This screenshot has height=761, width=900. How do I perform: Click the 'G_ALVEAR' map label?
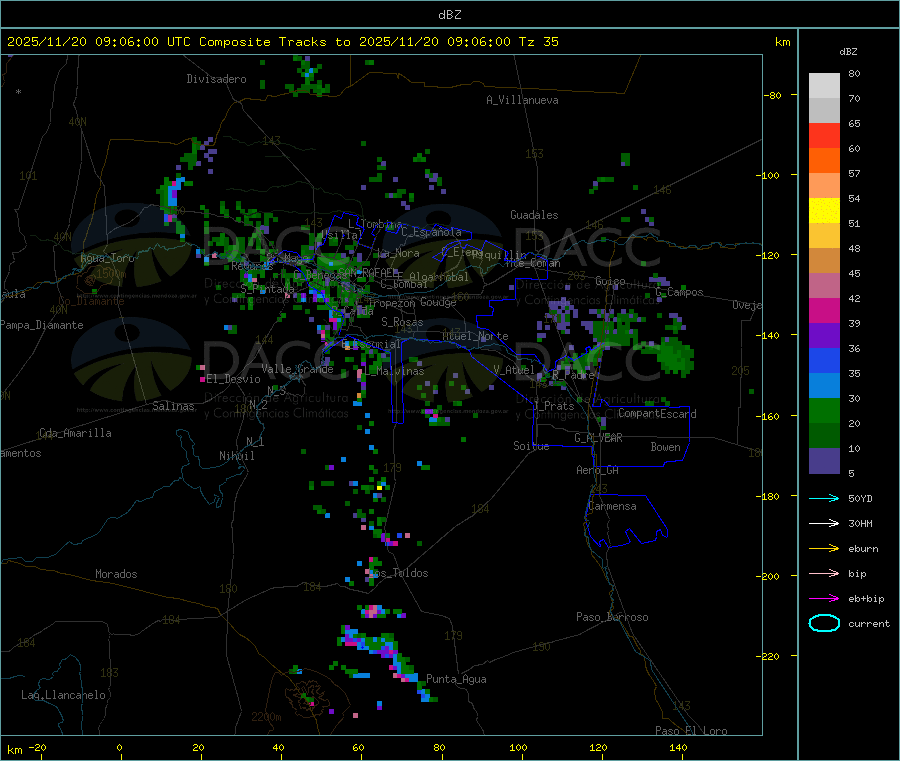pos(598,438)
